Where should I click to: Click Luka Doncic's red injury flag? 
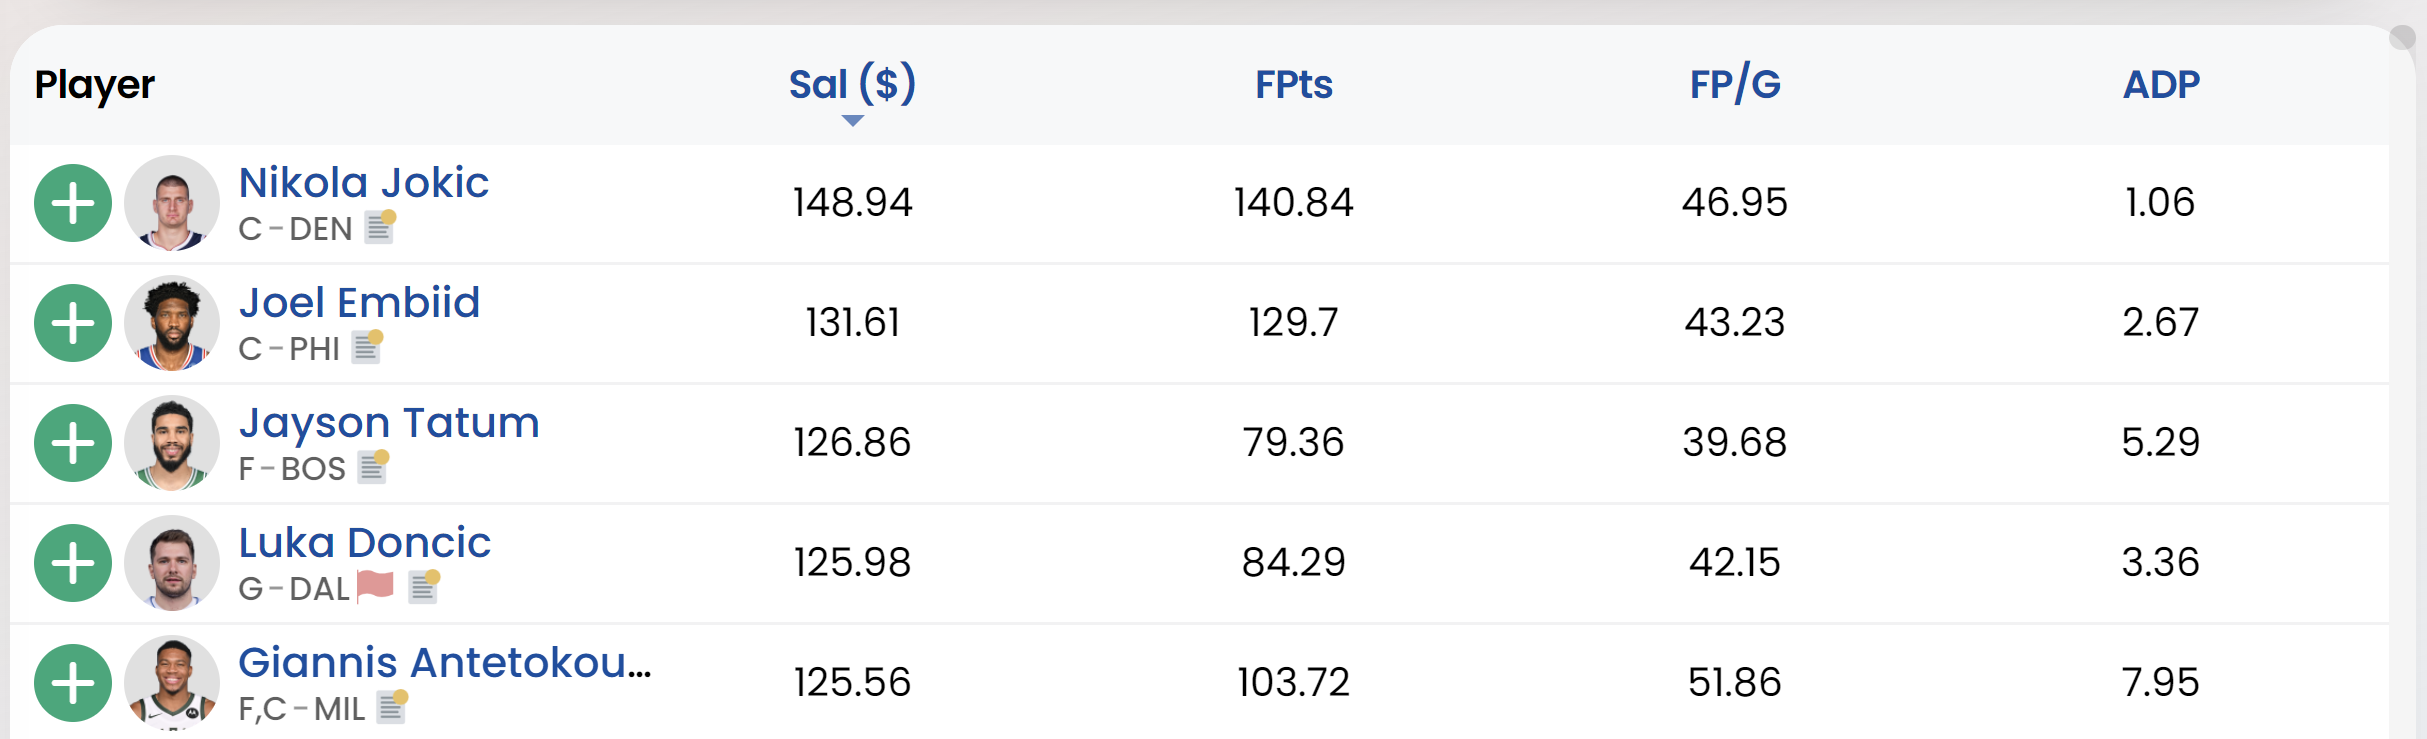point(375,585)
